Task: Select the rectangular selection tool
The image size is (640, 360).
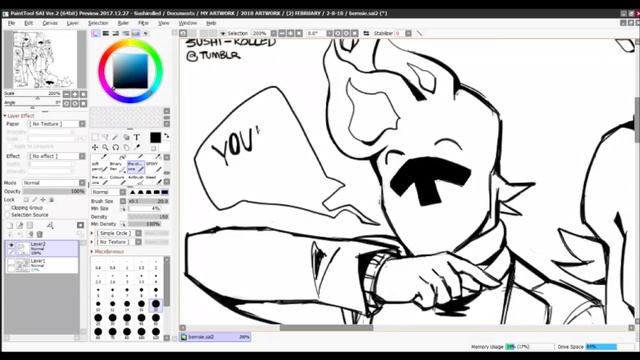Action: pos(95,138)
